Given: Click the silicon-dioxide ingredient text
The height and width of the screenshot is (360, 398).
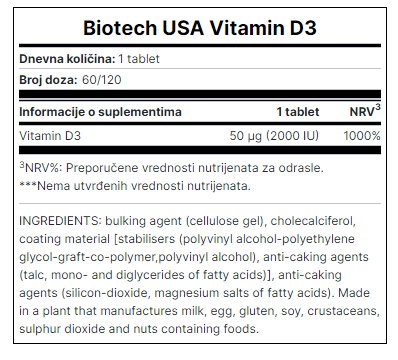Looking at the screenshot, I should [x=106, y=293].
